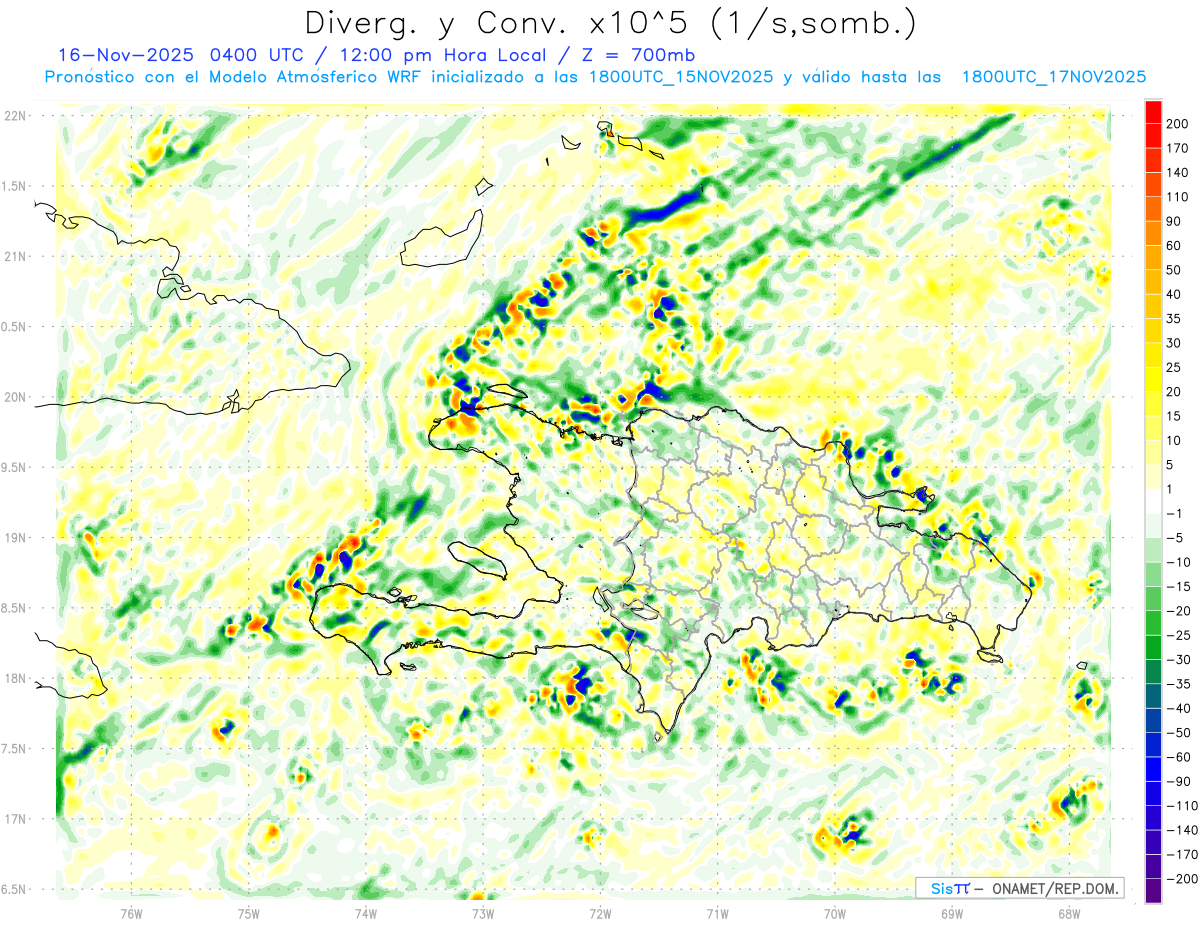Image resolution: width=1200 pixels, height=927 pixels.
Task: Click the longitude label '70W'
Action: tap(835, 913)
